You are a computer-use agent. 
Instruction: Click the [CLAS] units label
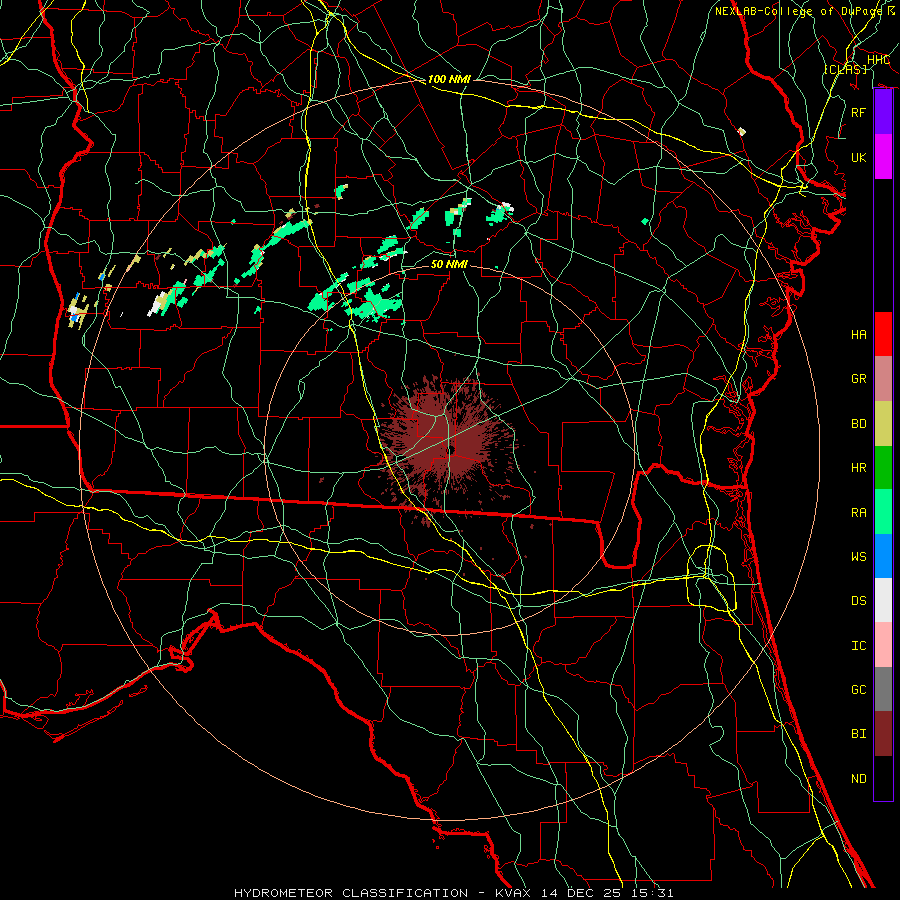[845, 69]
